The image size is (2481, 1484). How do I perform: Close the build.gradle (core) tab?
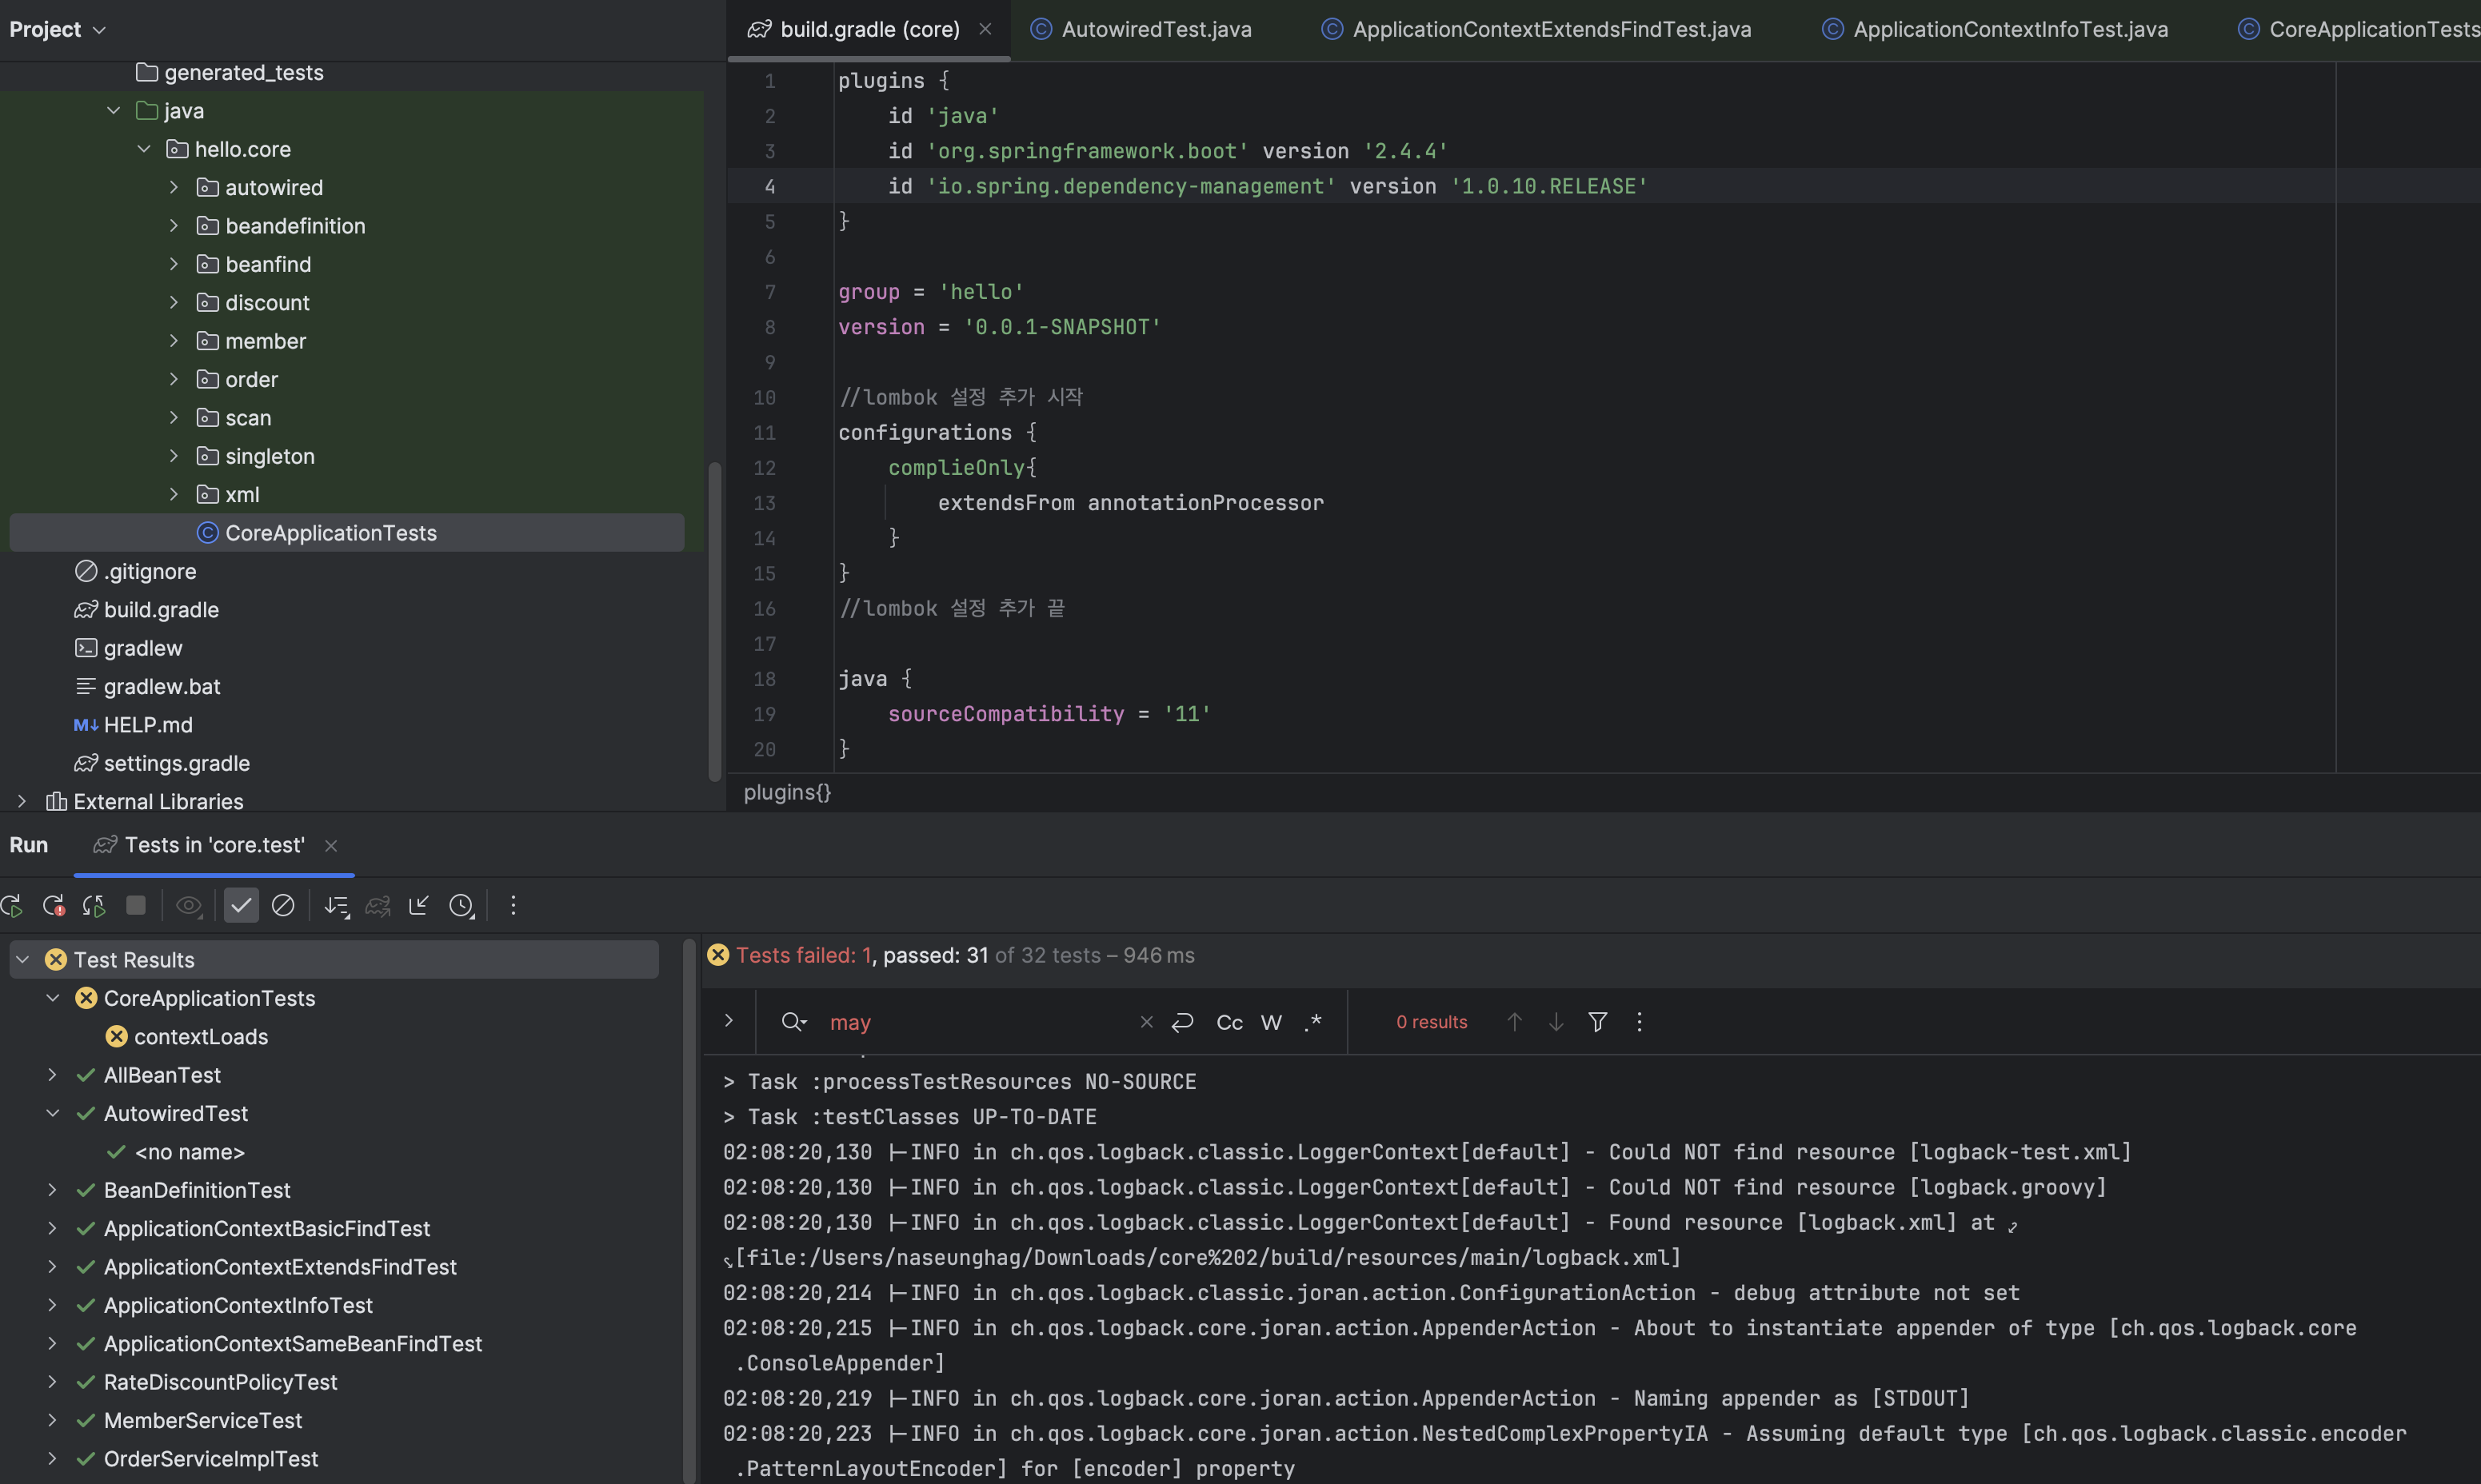coord(985,29)
